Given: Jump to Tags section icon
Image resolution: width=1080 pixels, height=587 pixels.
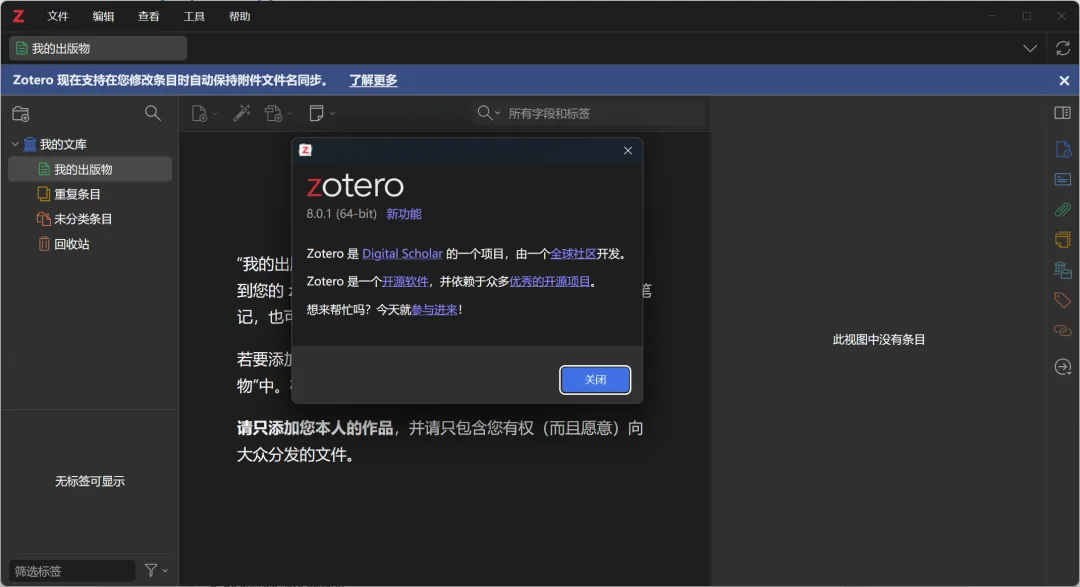Looking at the screenshot, I should (x=1063, y=300).
